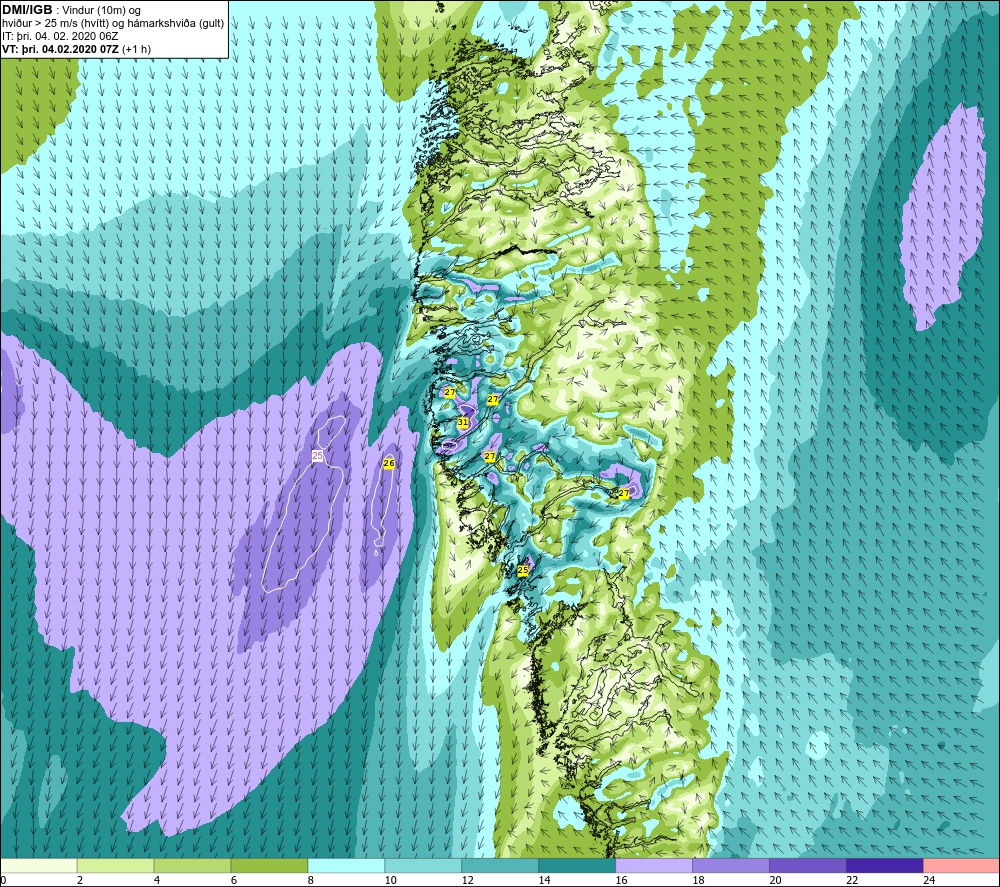Click the "12" value on the color scale

coord(467,880)
